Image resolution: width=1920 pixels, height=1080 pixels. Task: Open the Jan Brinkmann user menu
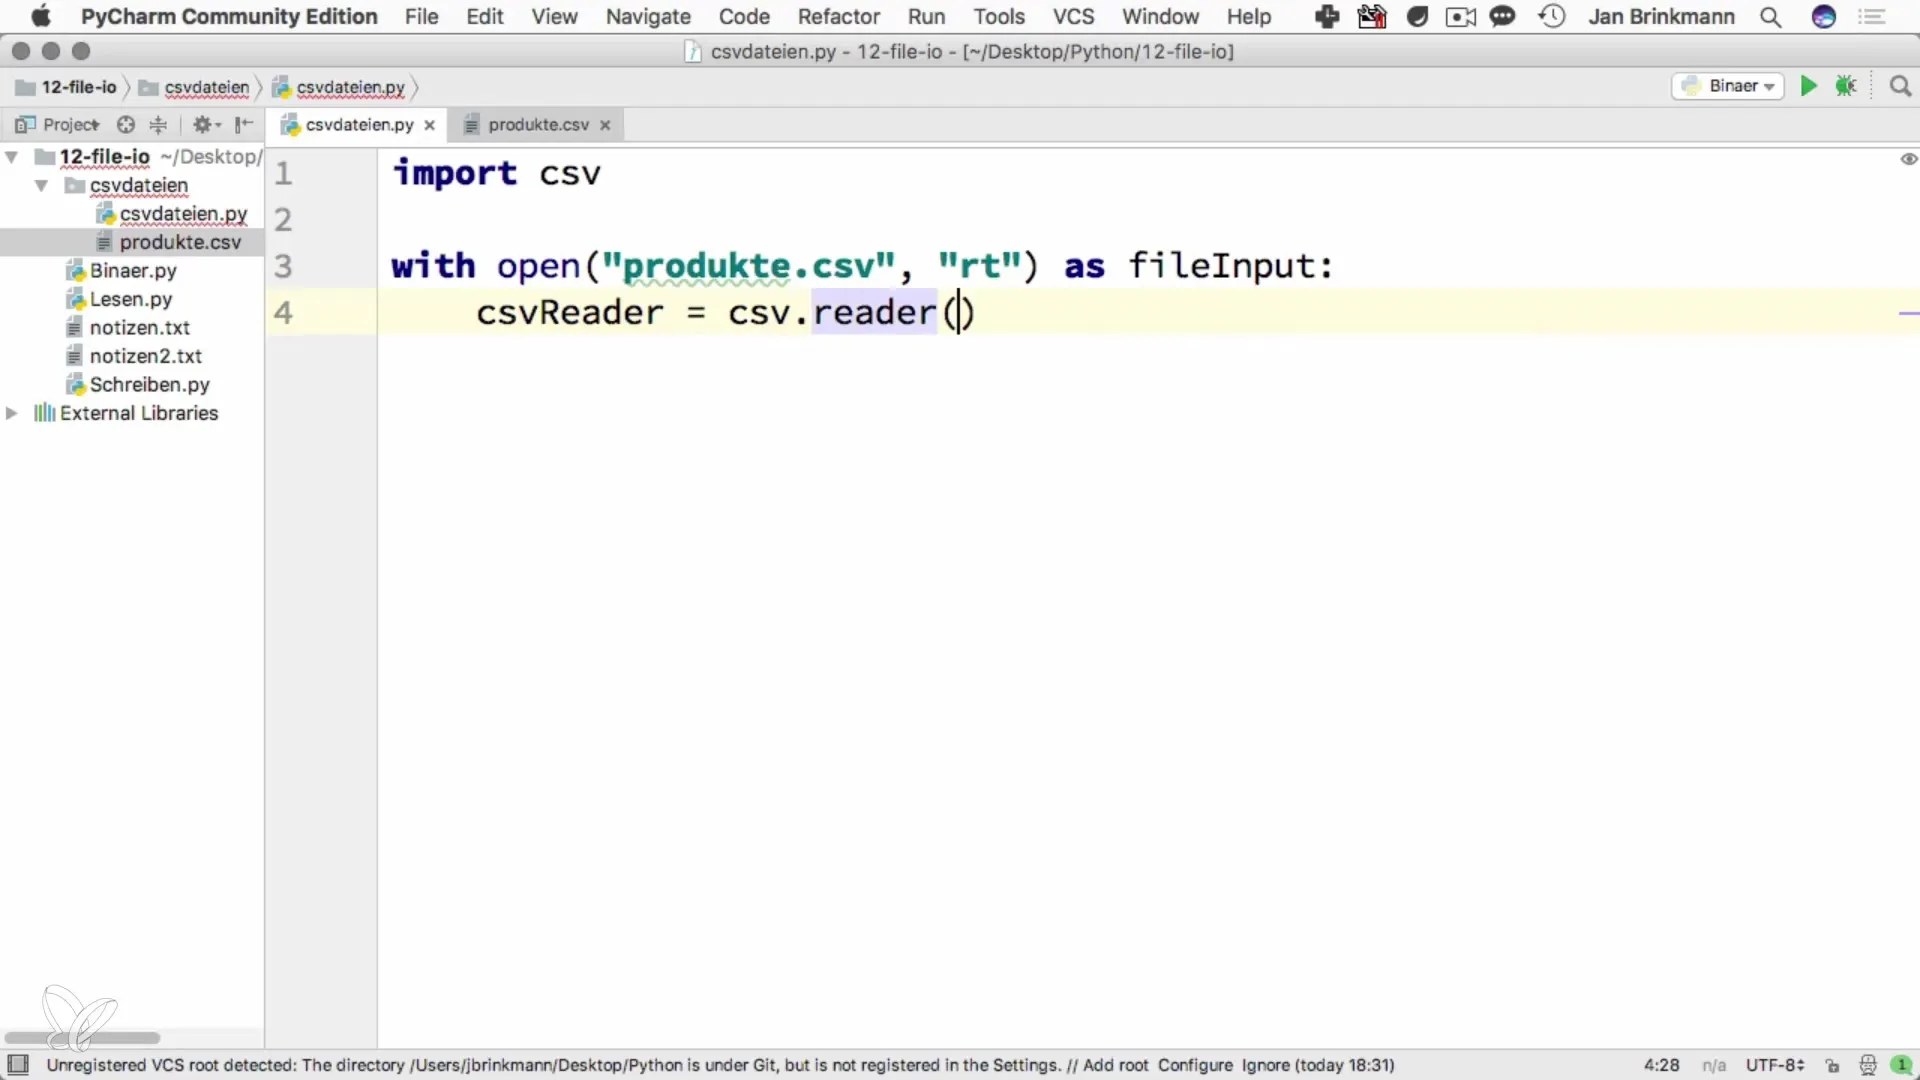[1661, 17]
